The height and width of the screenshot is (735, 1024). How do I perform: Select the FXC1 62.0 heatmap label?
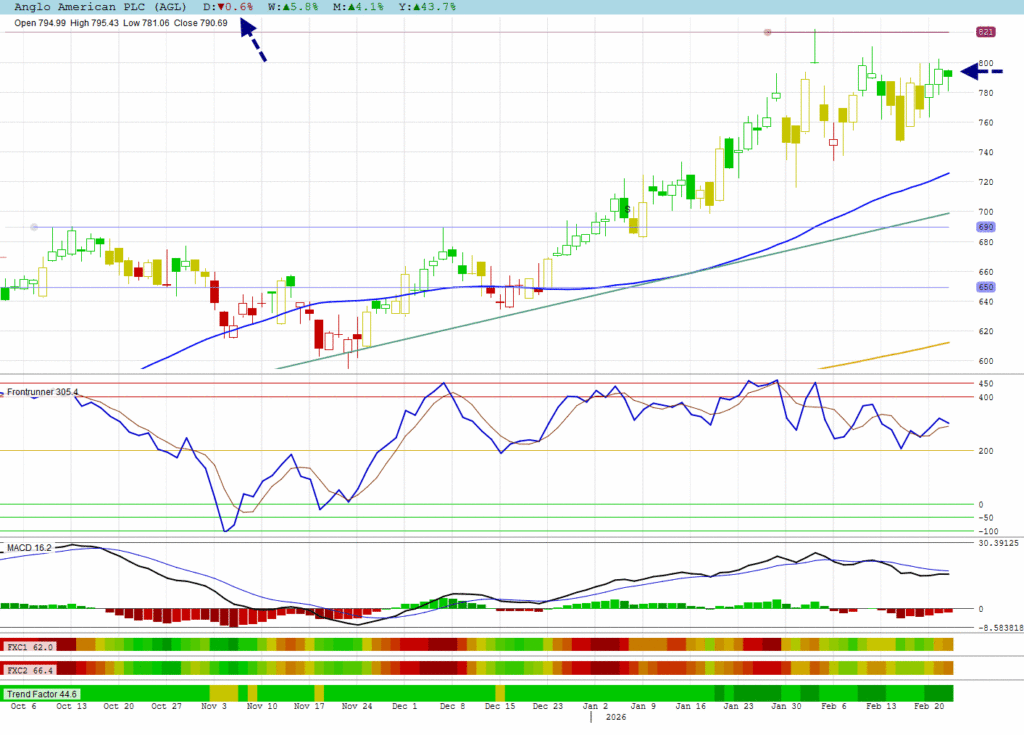point(30,647)
